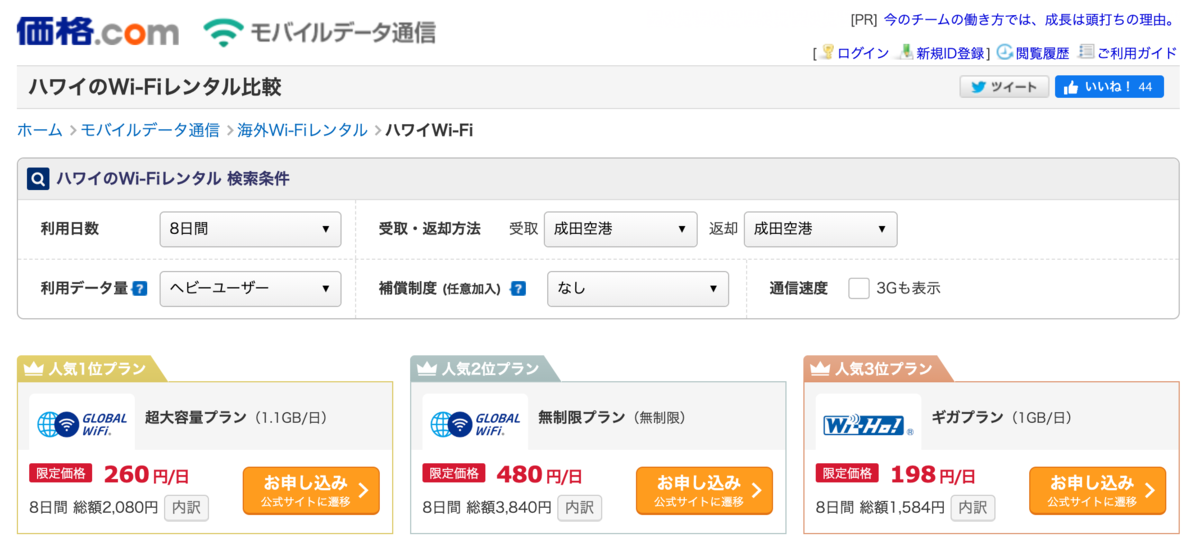Click お申し込み button for the 480円 plan
Image resolution: width=1200 pixels, height=551 pixels.
coord(704,490)
